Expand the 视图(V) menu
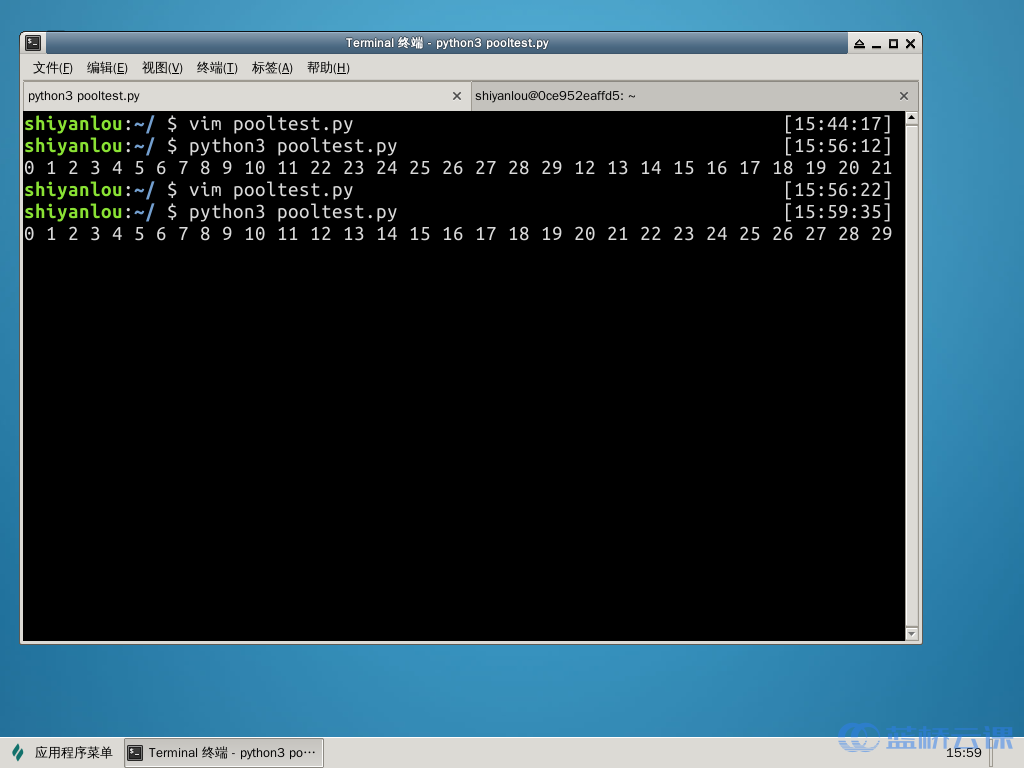 [162, 68]
